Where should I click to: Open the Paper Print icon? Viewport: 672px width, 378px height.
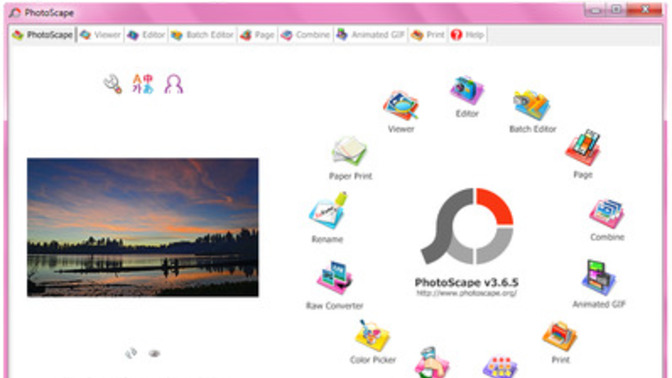click(x=349, y=151)
